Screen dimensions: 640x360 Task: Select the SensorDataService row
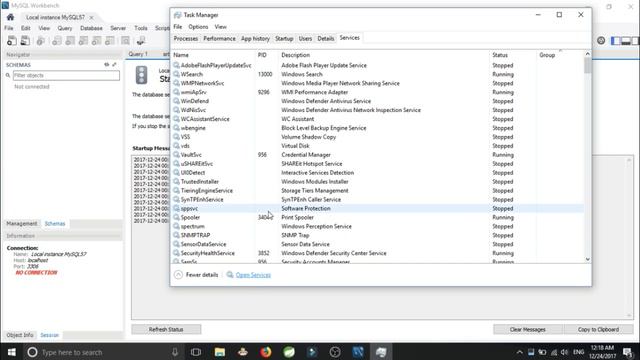pos(378,244)
